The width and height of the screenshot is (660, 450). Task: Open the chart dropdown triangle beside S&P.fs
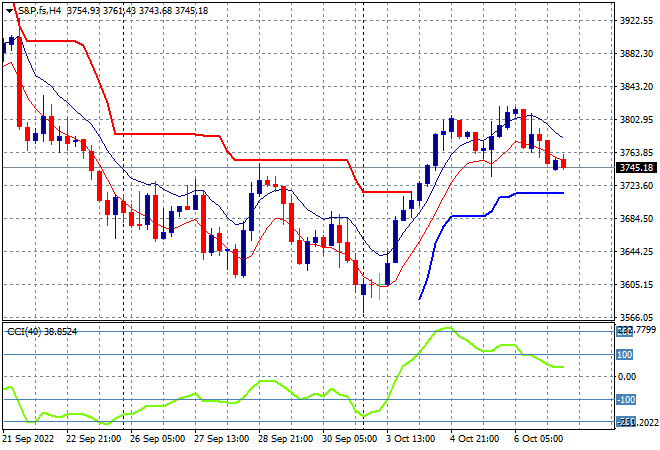click(9, 11)
